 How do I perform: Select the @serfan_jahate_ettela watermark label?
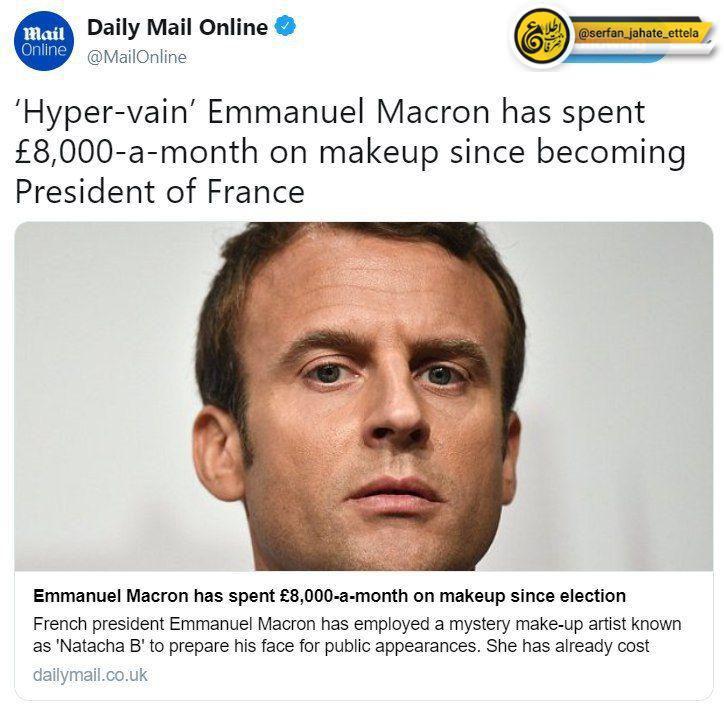pos(639,34)
